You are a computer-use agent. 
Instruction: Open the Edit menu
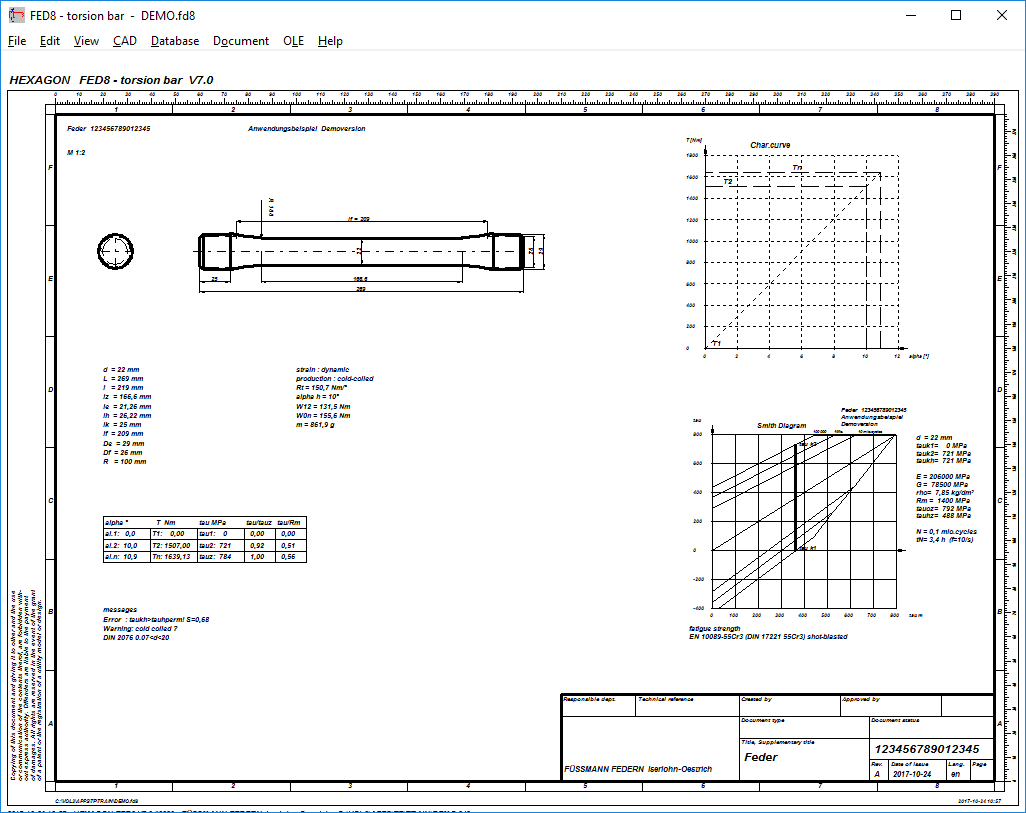50,41
